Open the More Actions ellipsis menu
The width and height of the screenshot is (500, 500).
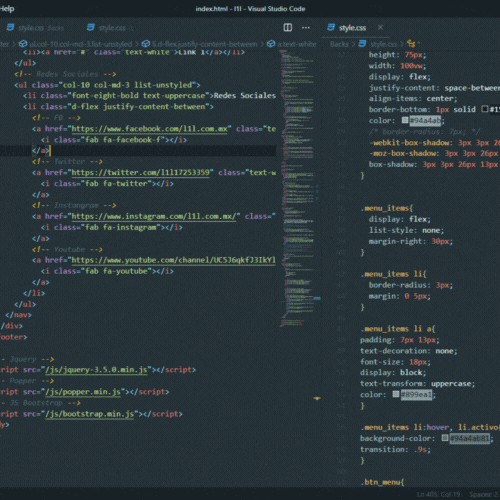[306, 27]
